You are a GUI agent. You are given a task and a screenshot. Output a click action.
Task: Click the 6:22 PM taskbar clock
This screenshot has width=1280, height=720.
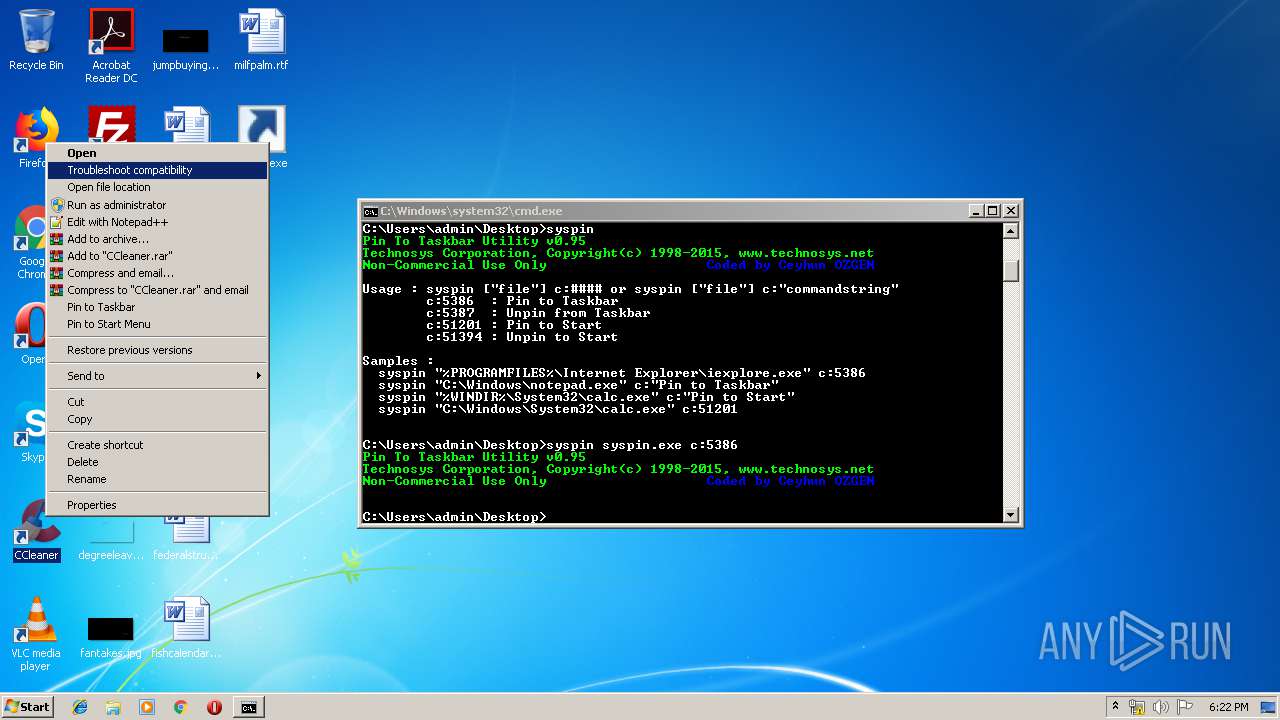(1228, 707)
